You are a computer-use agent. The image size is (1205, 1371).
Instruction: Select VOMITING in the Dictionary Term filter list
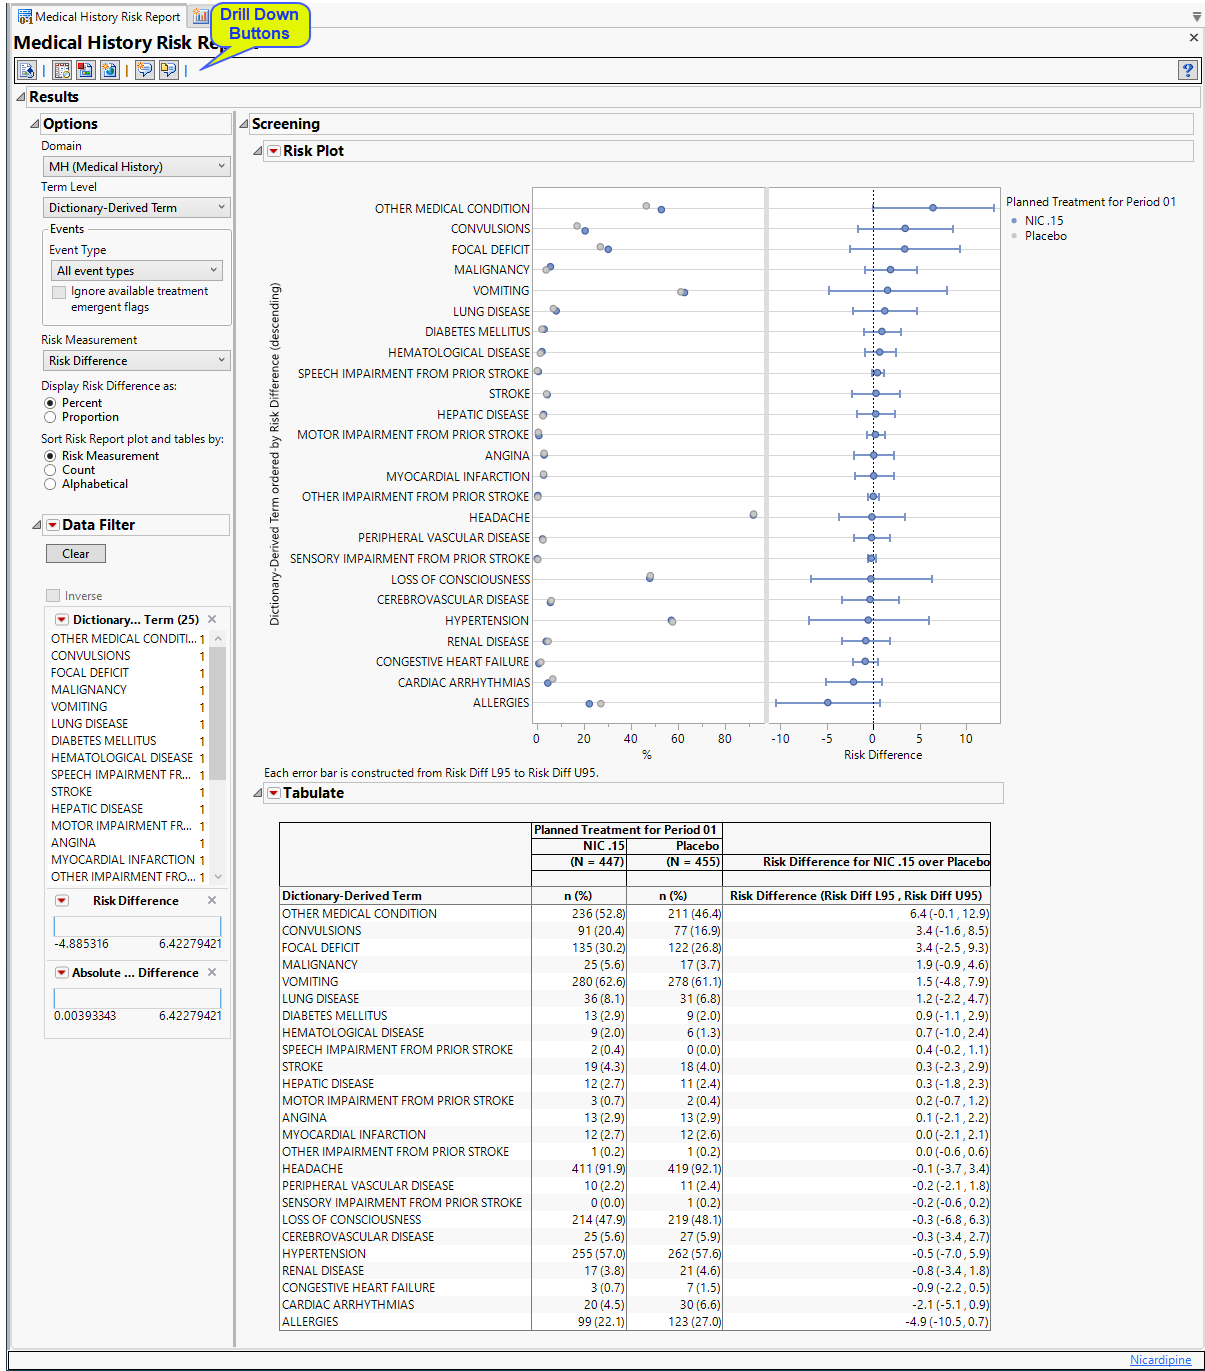pyautogui.click(x=79, y=707)
